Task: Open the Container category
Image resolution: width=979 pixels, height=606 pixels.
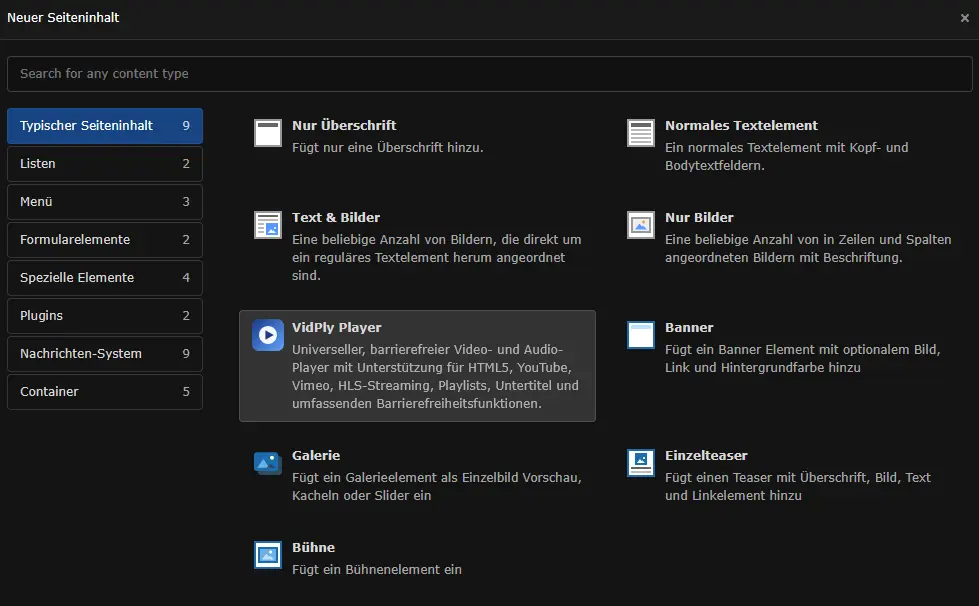Action: [104, 392]
